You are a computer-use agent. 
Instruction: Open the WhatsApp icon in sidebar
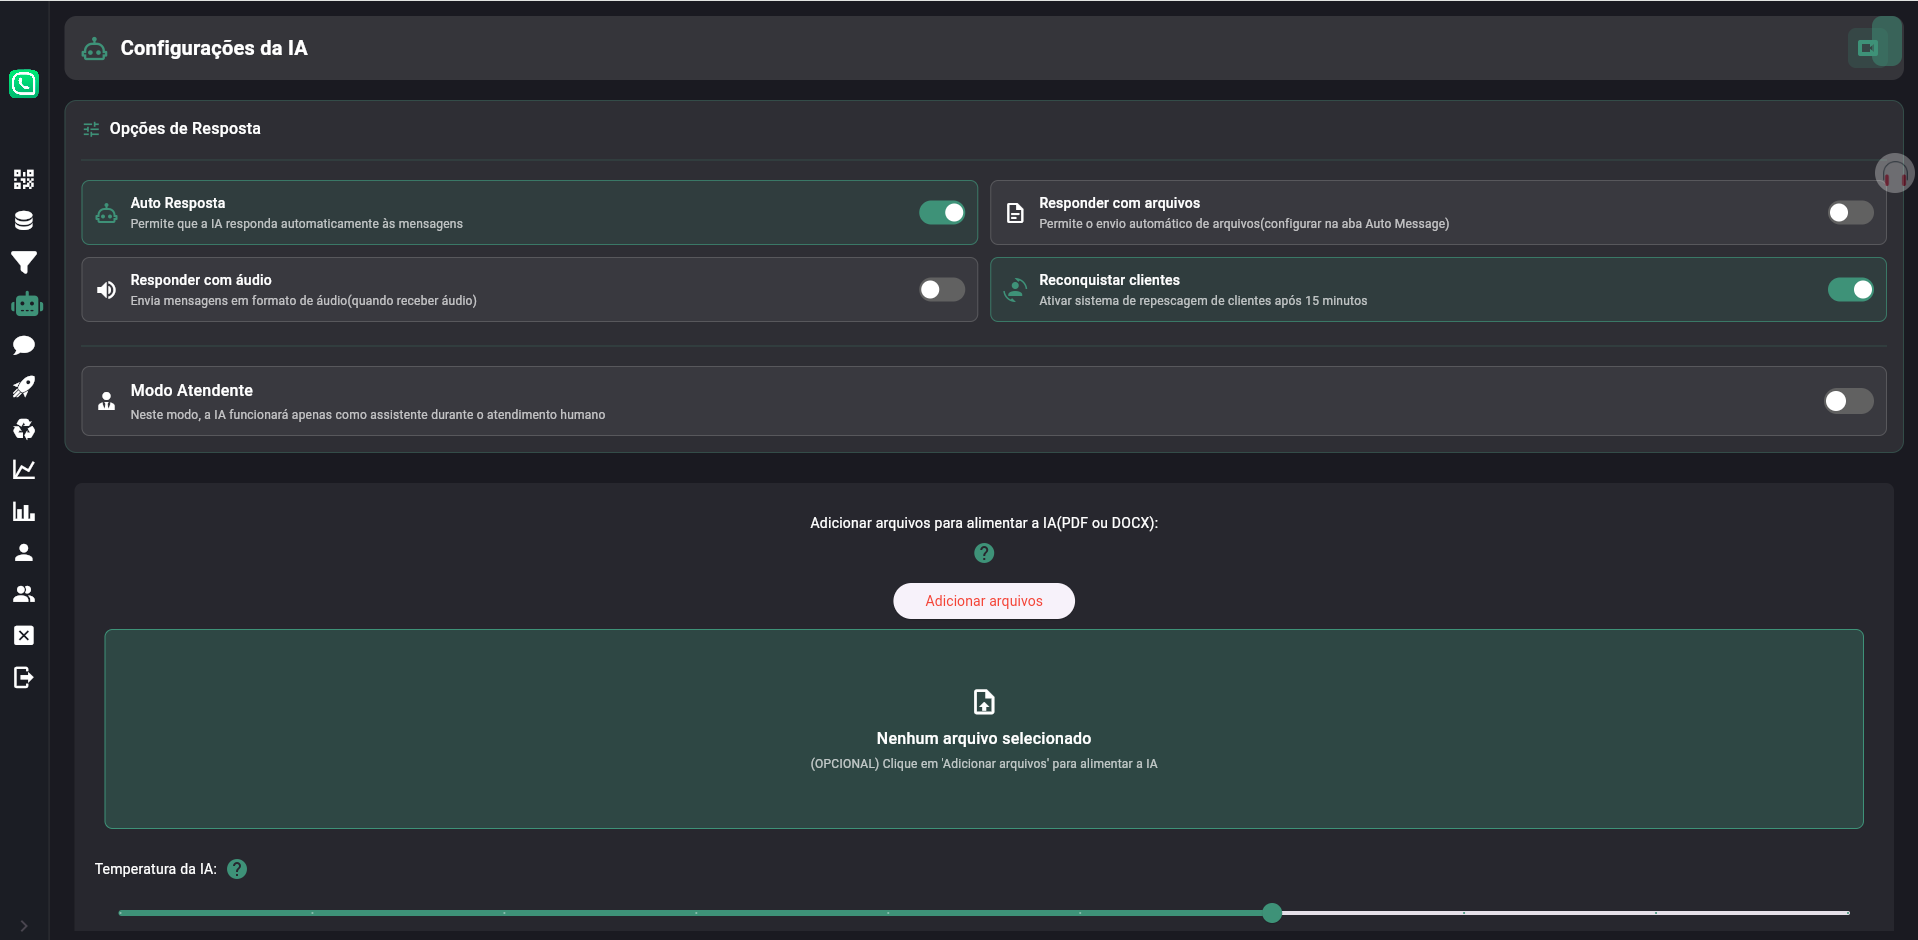click(x=24, y=84)
